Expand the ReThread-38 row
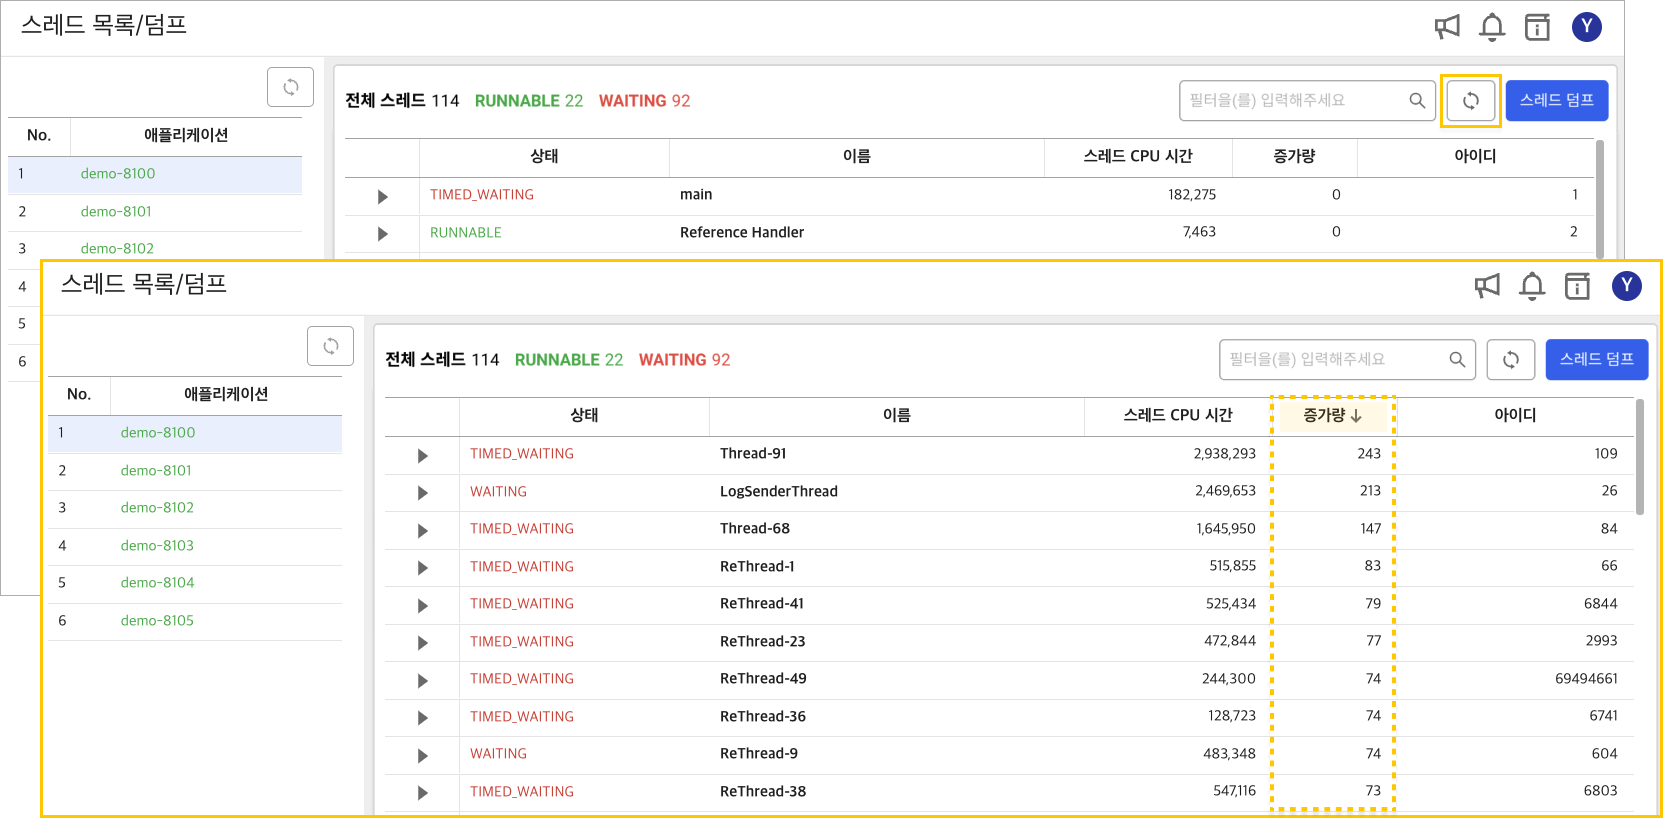This screenshot has width=1663, height=819. (423, 793)
